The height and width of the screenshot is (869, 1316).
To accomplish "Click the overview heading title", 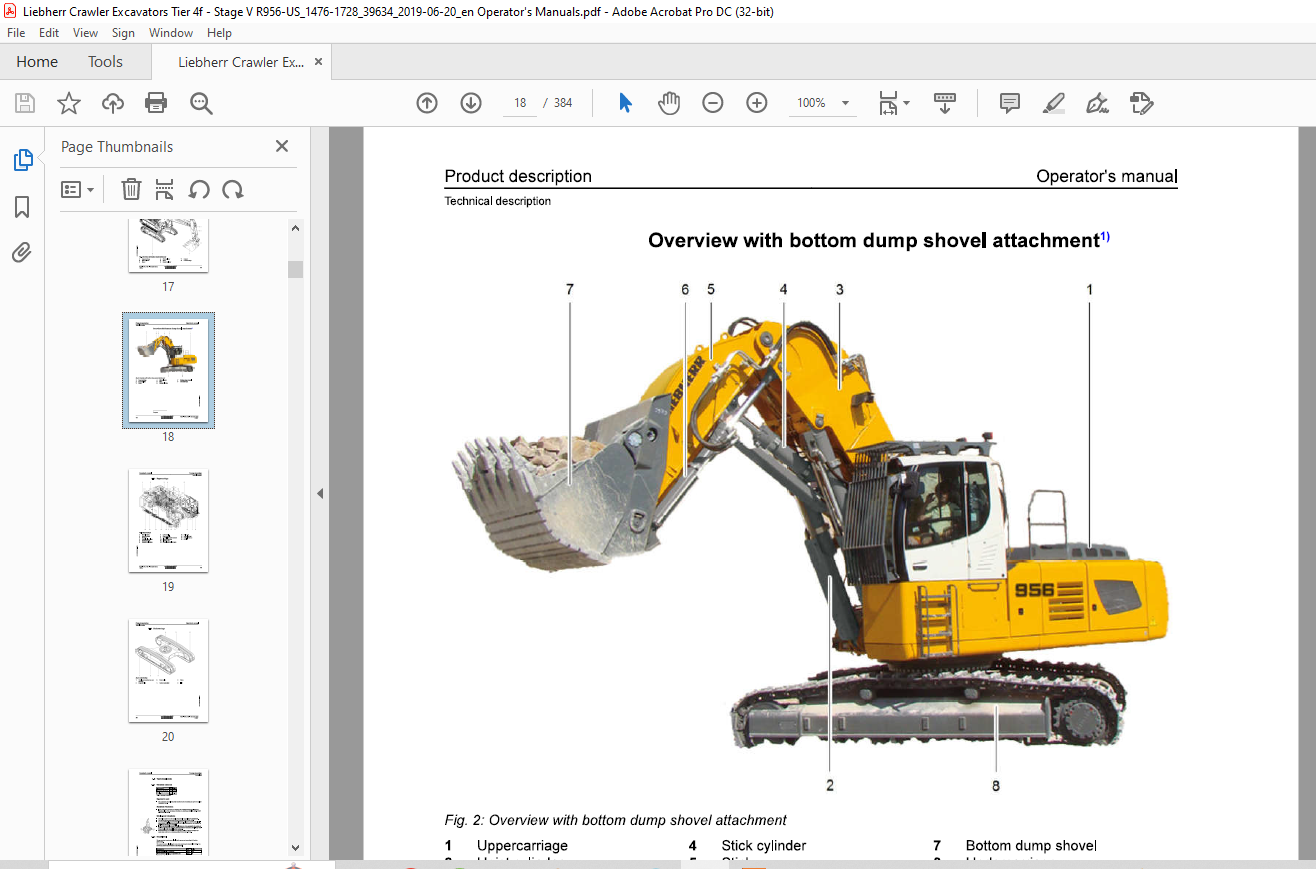I will (x=873, y=240).
